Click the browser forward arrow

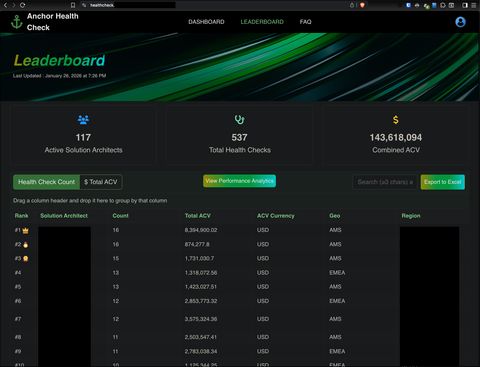(x=13, y=5)
